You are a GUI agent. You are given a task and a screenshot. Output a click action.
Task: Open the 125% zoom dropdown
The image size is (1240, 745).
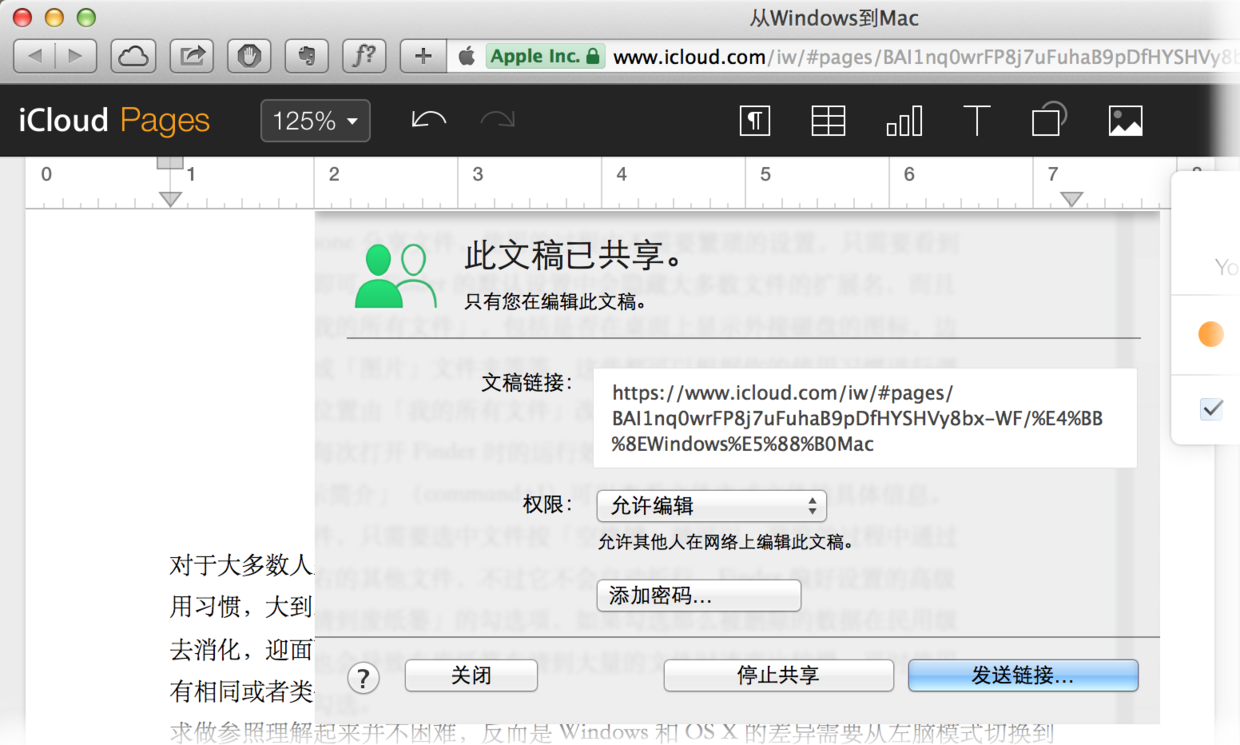(x=315, y=121)
